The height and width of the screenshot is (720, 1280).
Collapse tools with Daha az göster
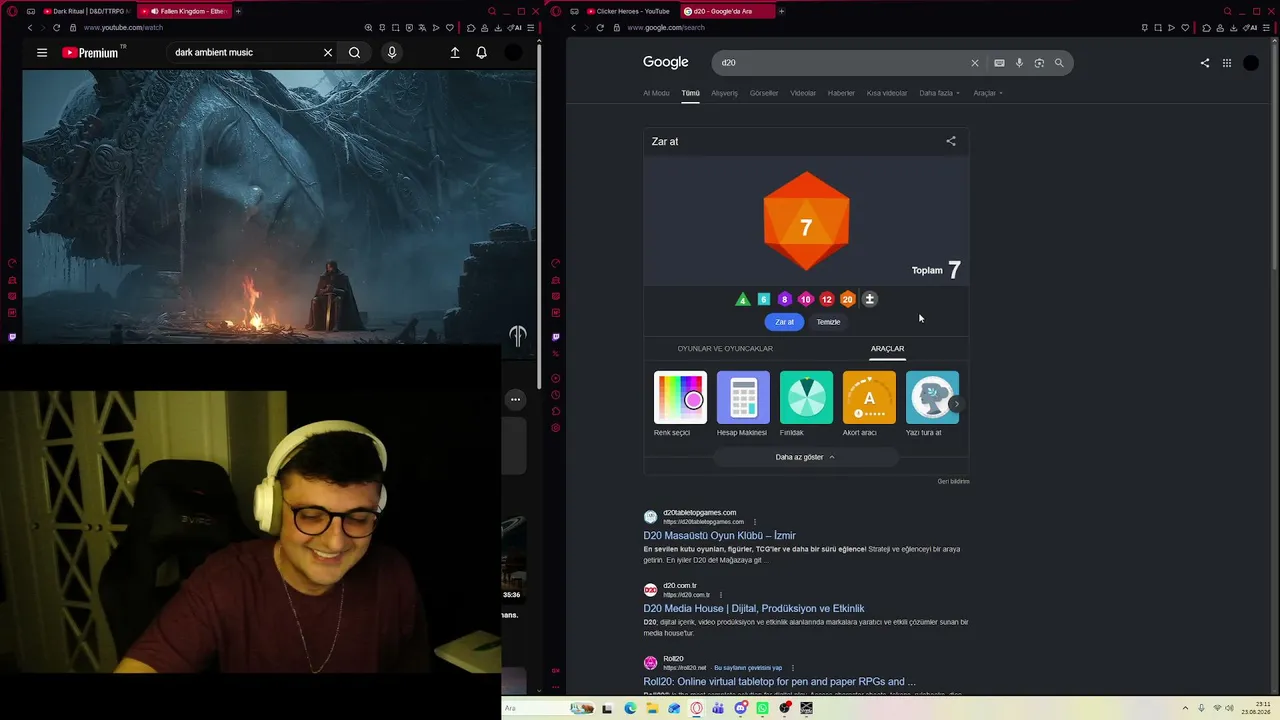(x=806, y=457)
